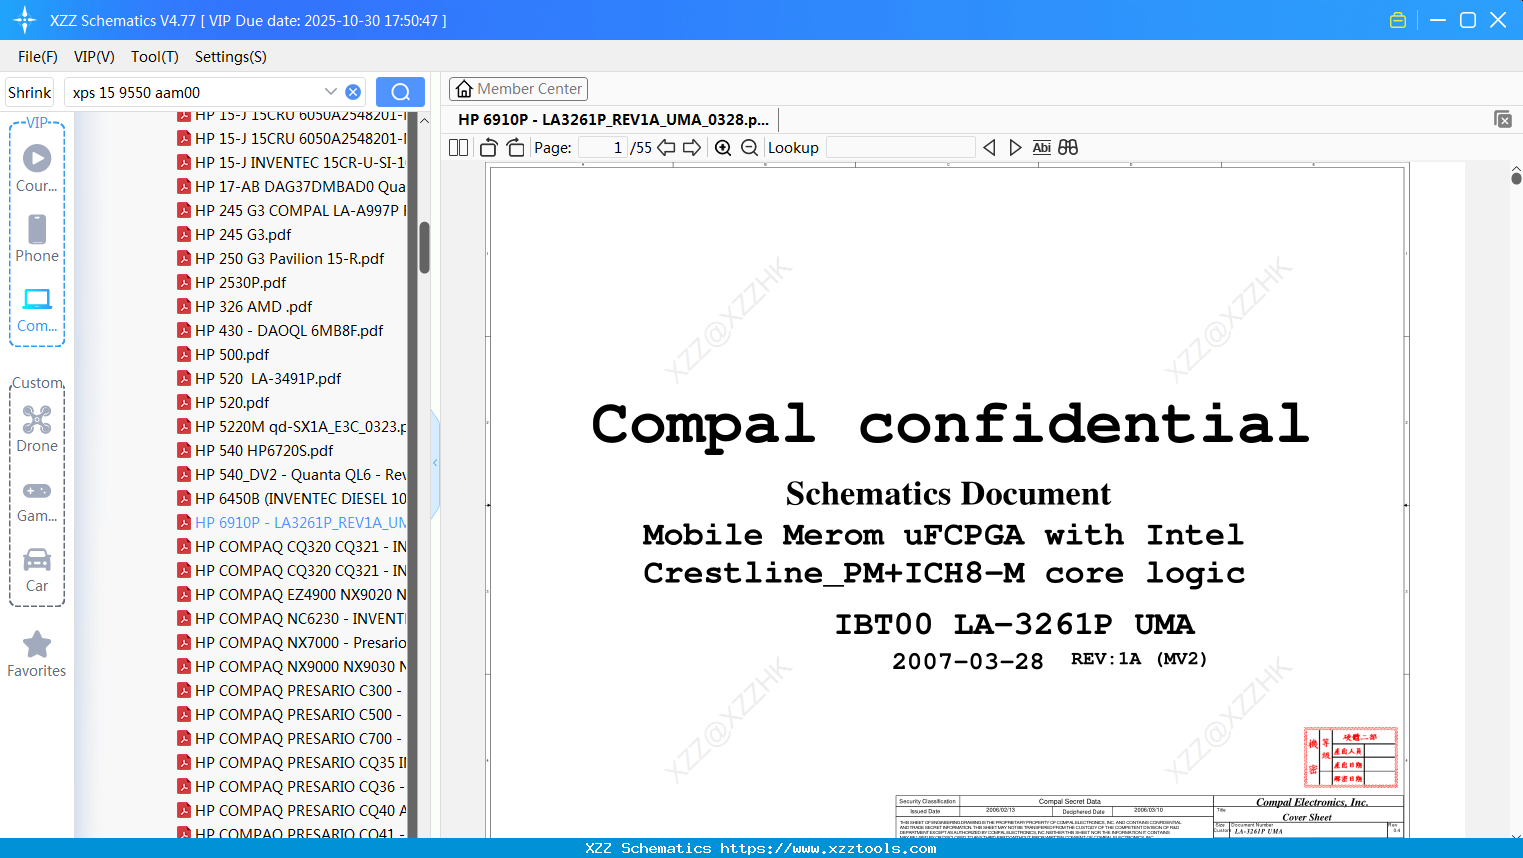Open HP 245 G3.pdf
The image size is (1523, 858).
click(234, 234)
